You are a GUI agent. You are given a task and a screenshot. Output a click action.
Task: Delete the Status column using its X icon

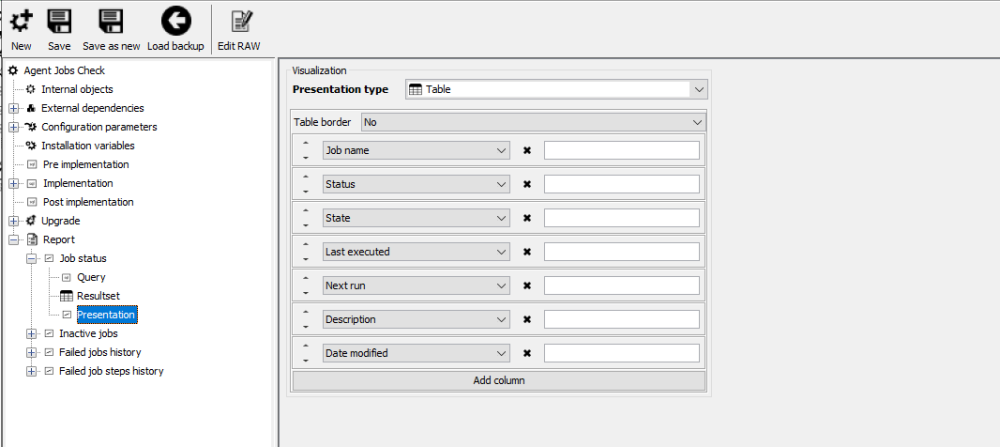click(x=527, y=185)
